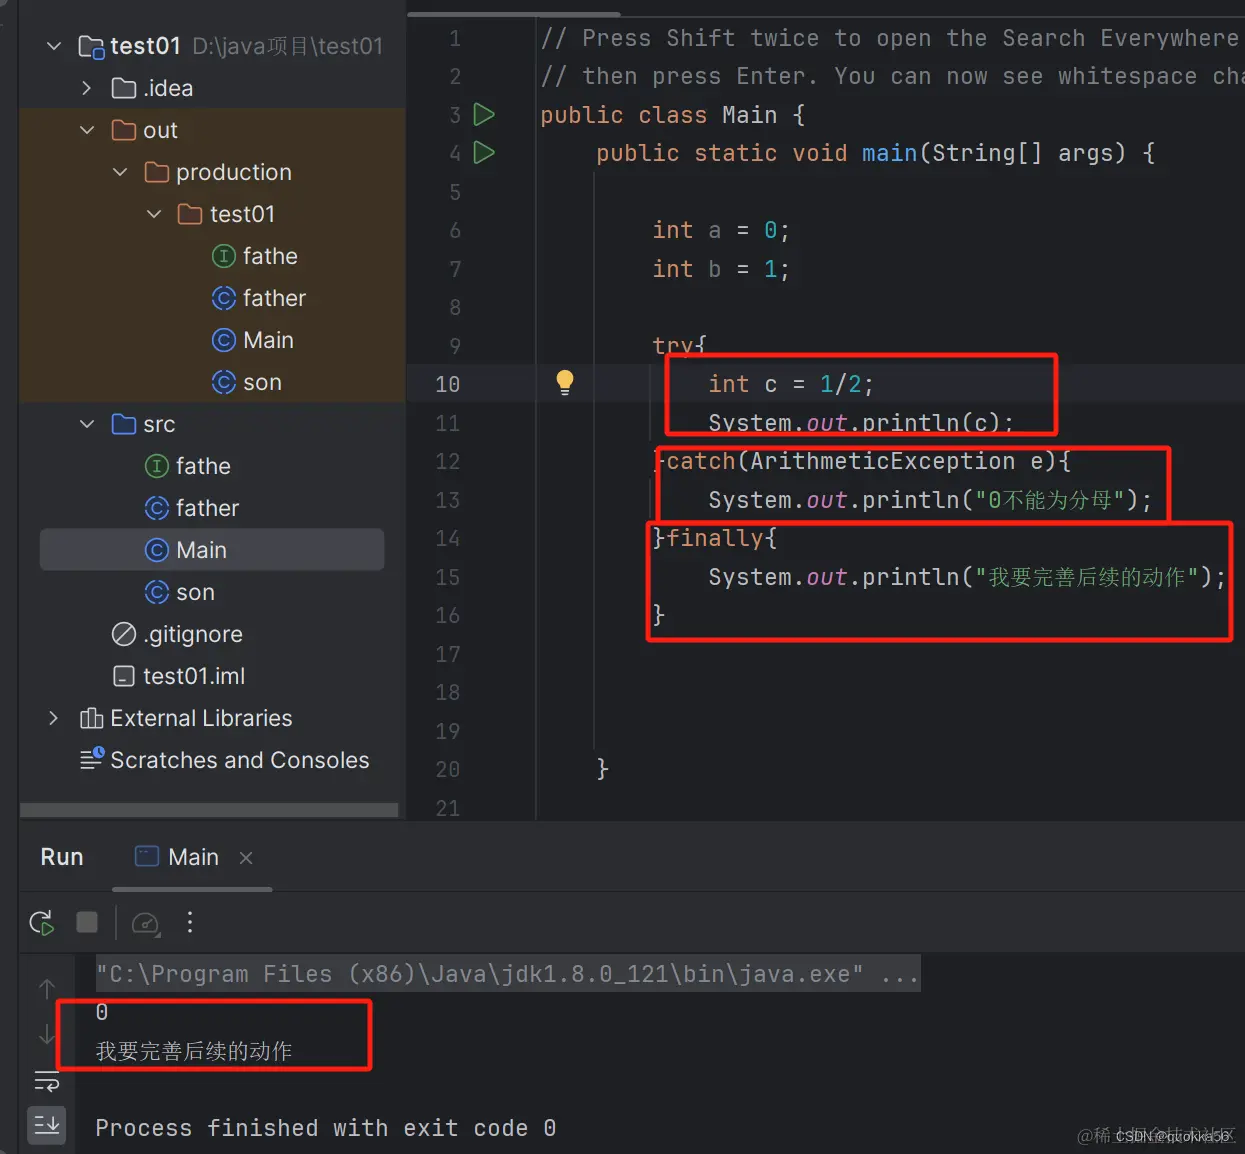Click the Run tool window label

pyautogui.click(x=62, y=857)
